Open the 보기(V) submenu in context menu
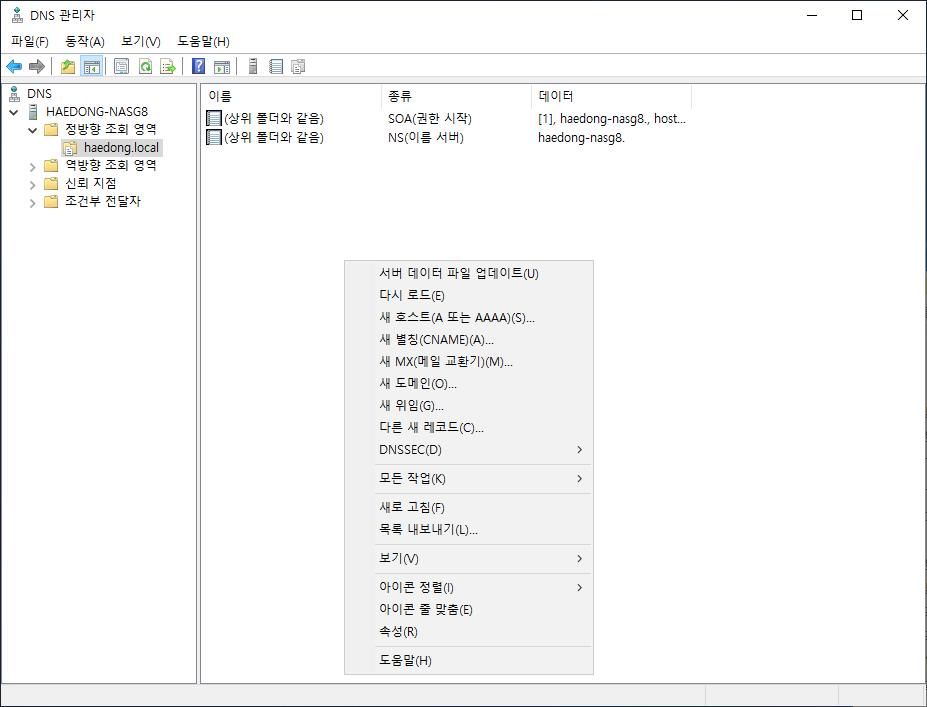The height and width of the screenshot is (707, 927). 469,559
